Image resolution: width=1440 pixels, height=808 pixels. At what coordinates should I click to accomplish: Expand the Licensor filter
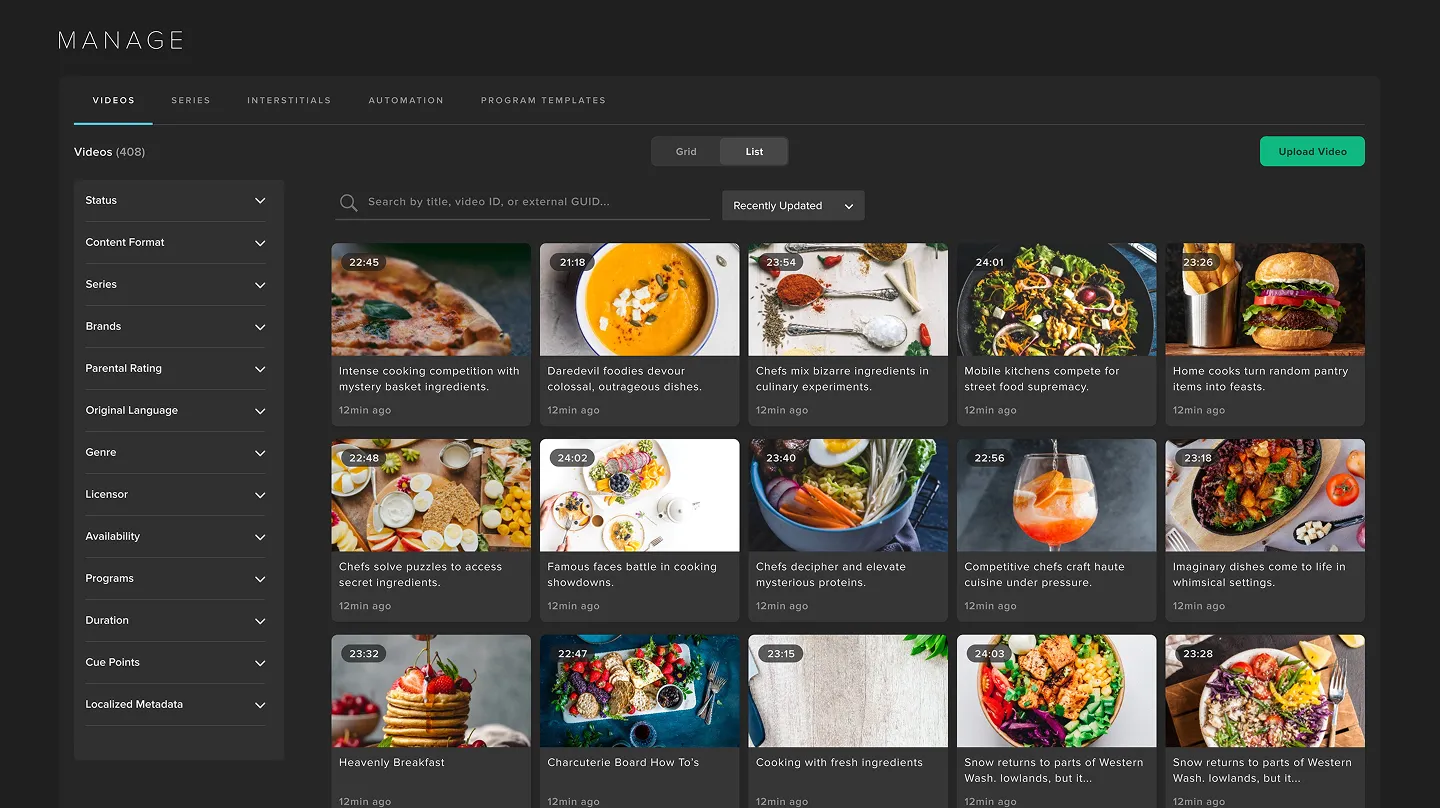[176, 495]
